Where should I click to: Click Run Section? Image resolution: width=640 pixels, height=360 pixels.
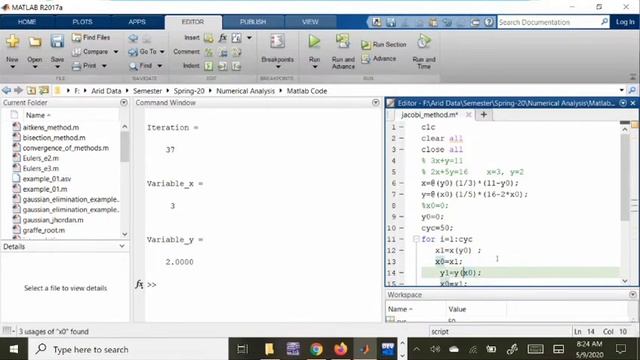click(x=384, y=44)
